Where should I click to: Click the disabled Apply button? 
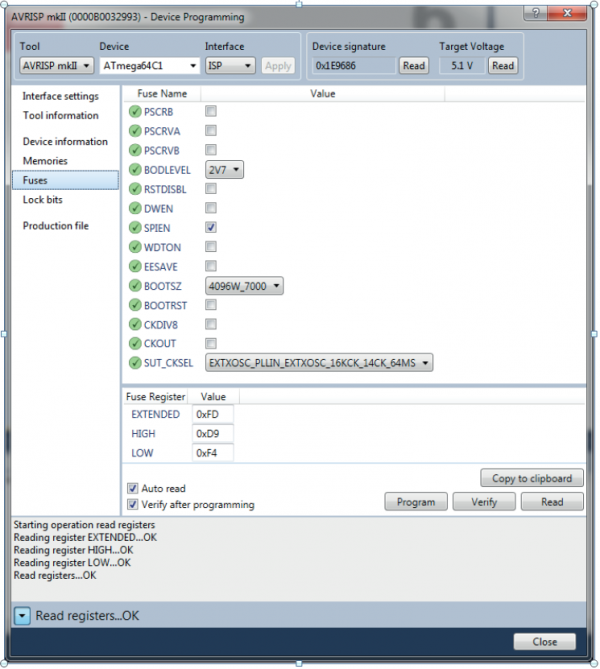(x=278, y=66)
